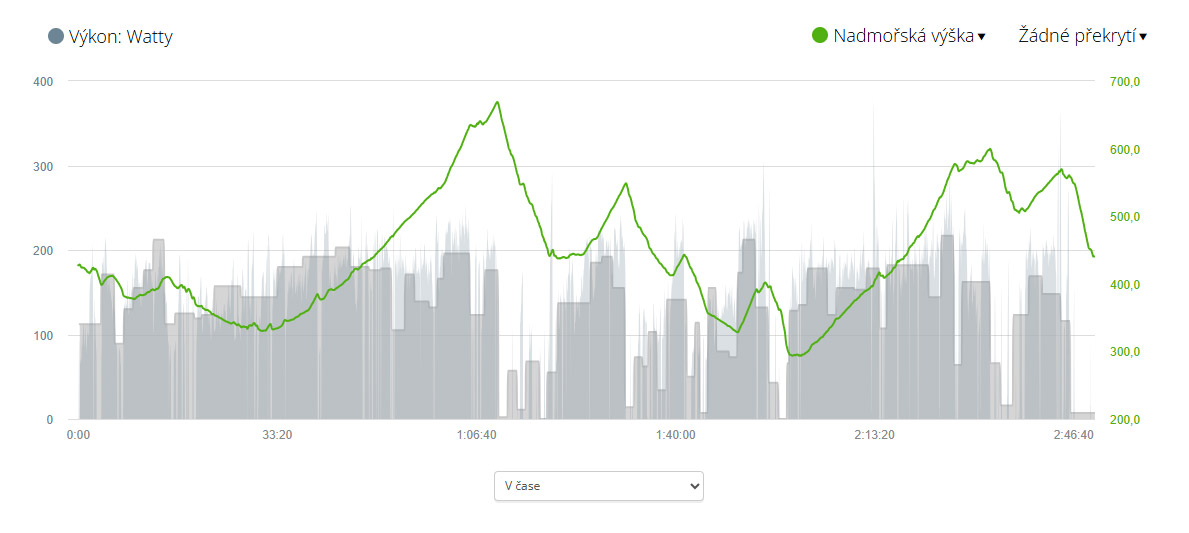The height and width of the screenshot is (533, 1189).
Task: Click the 1:06:40 time axis label
Action: point(477,435)
